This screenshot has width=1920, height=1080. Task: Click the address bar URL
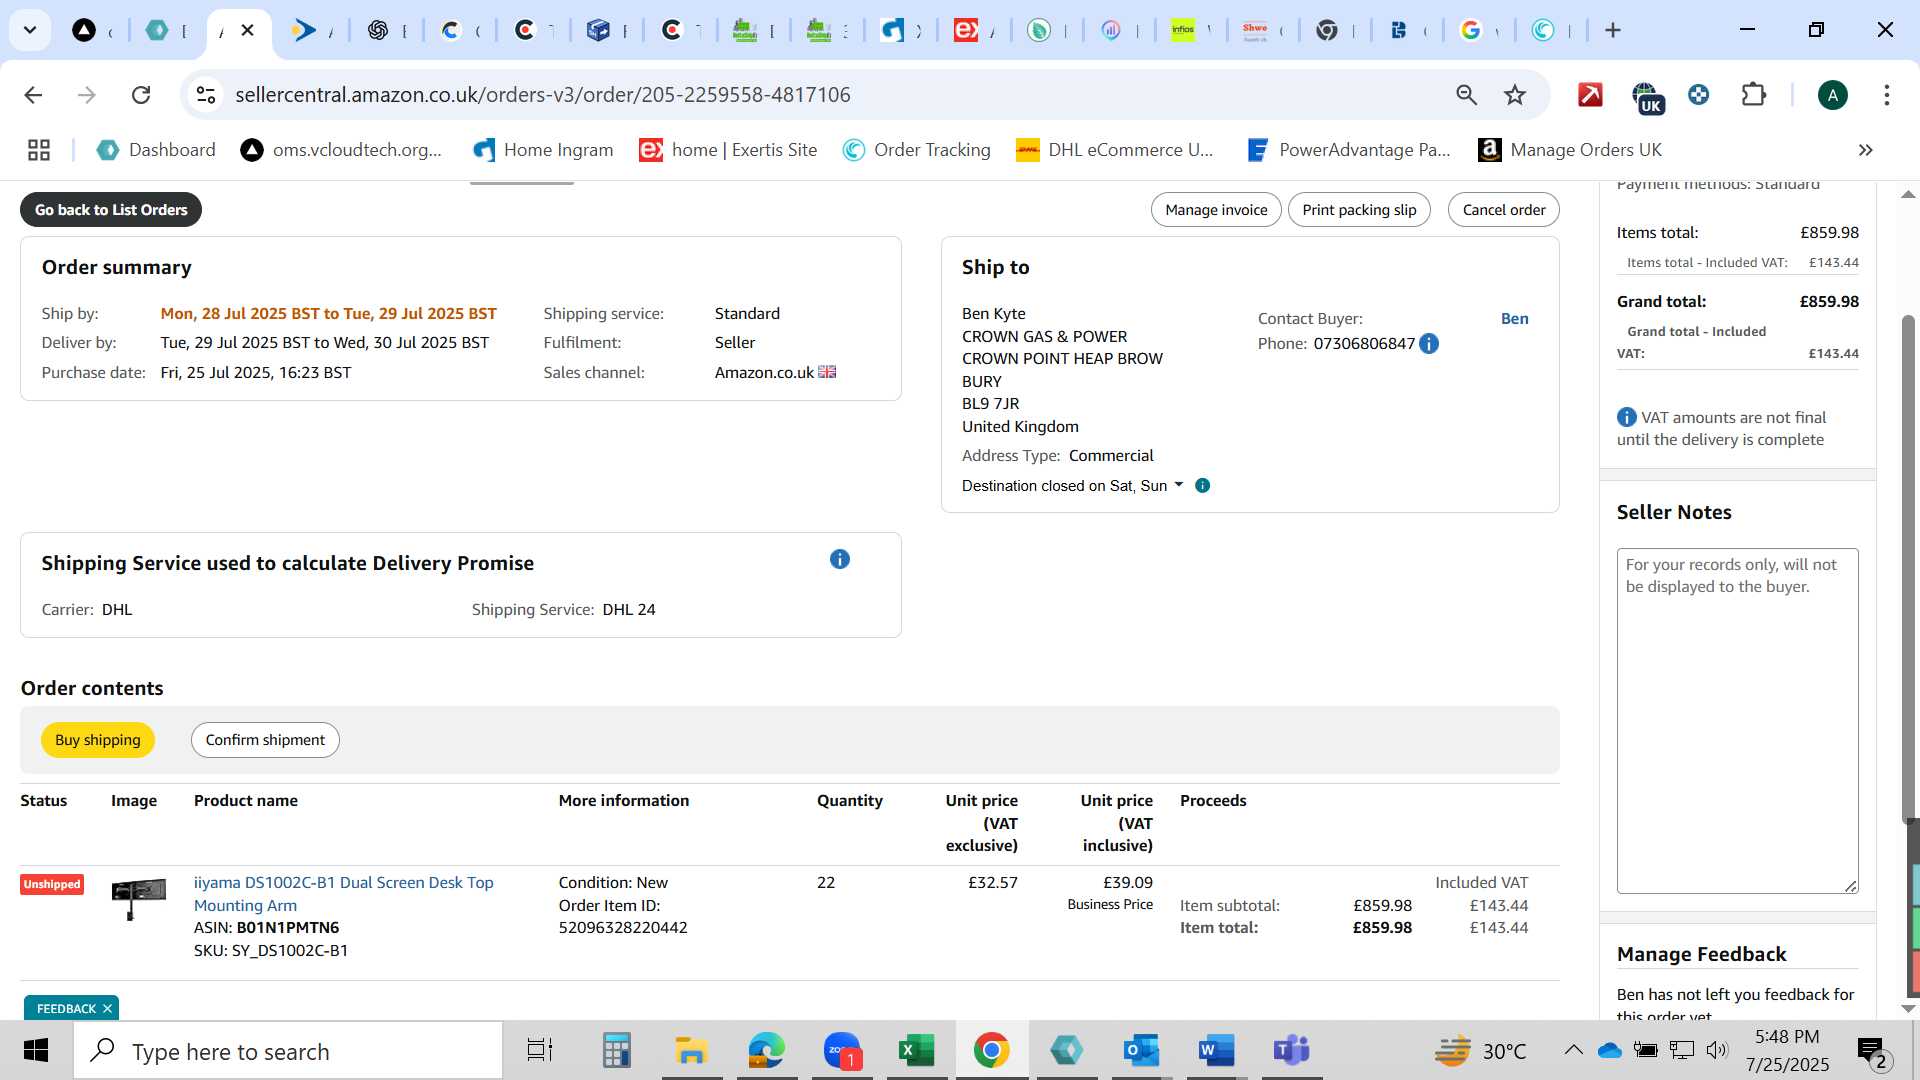542,95
